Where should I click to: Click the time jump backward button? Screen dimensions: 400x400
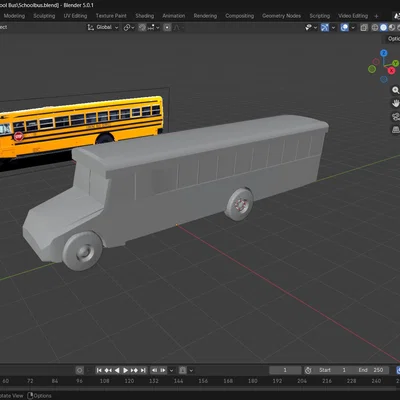click(154, 370)
